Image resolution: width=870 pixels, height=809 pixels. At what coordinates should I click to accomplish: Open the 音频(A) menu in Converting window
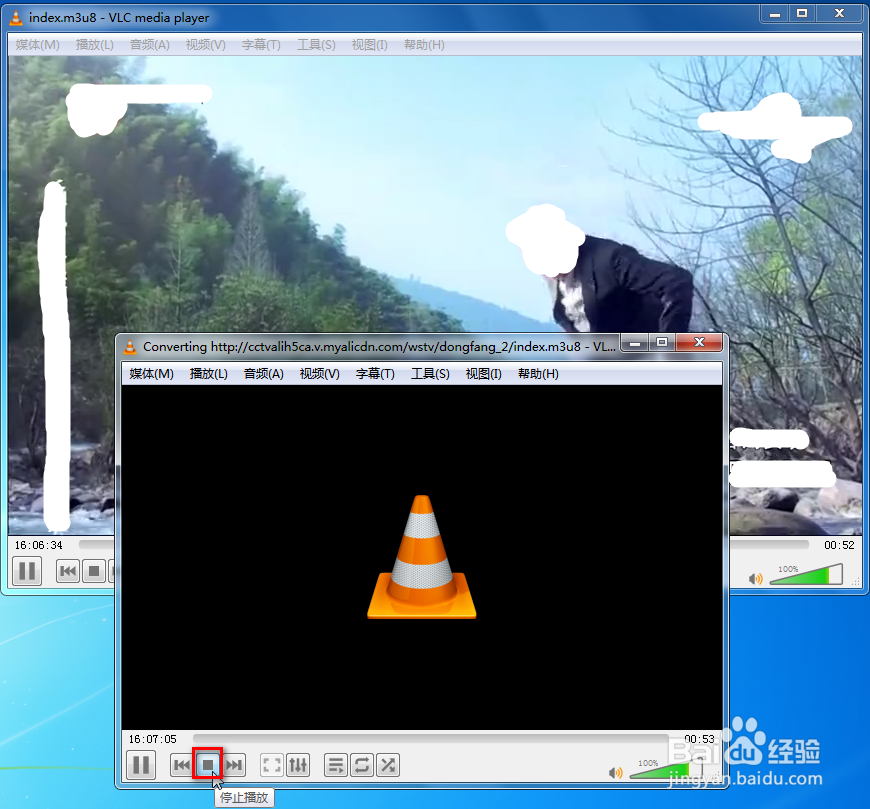(x=262, y=373)
